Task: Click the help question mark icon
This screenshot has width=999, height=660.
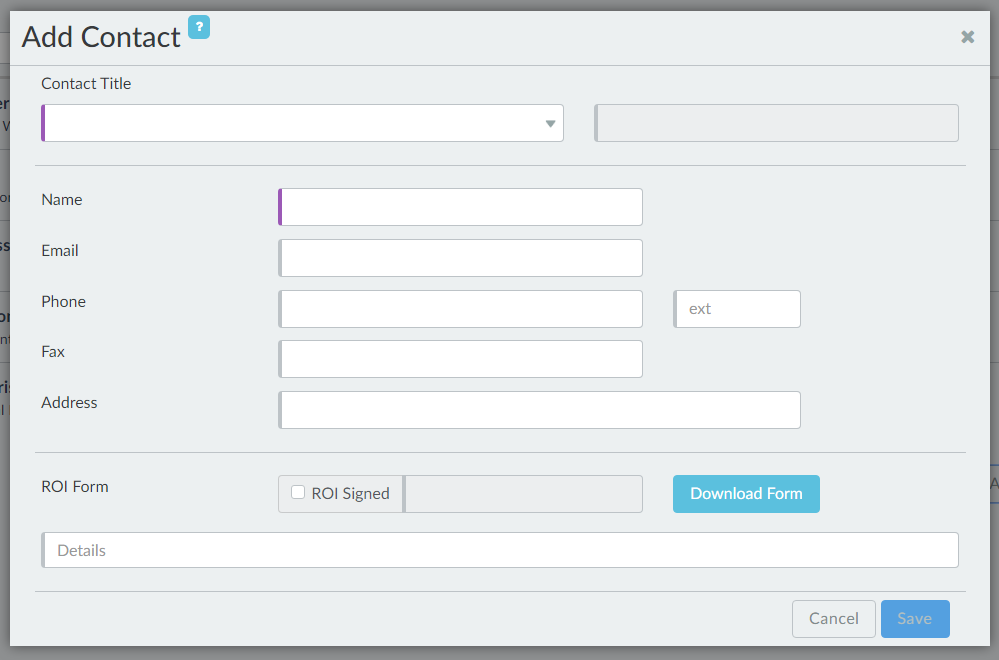Action: 199,28
